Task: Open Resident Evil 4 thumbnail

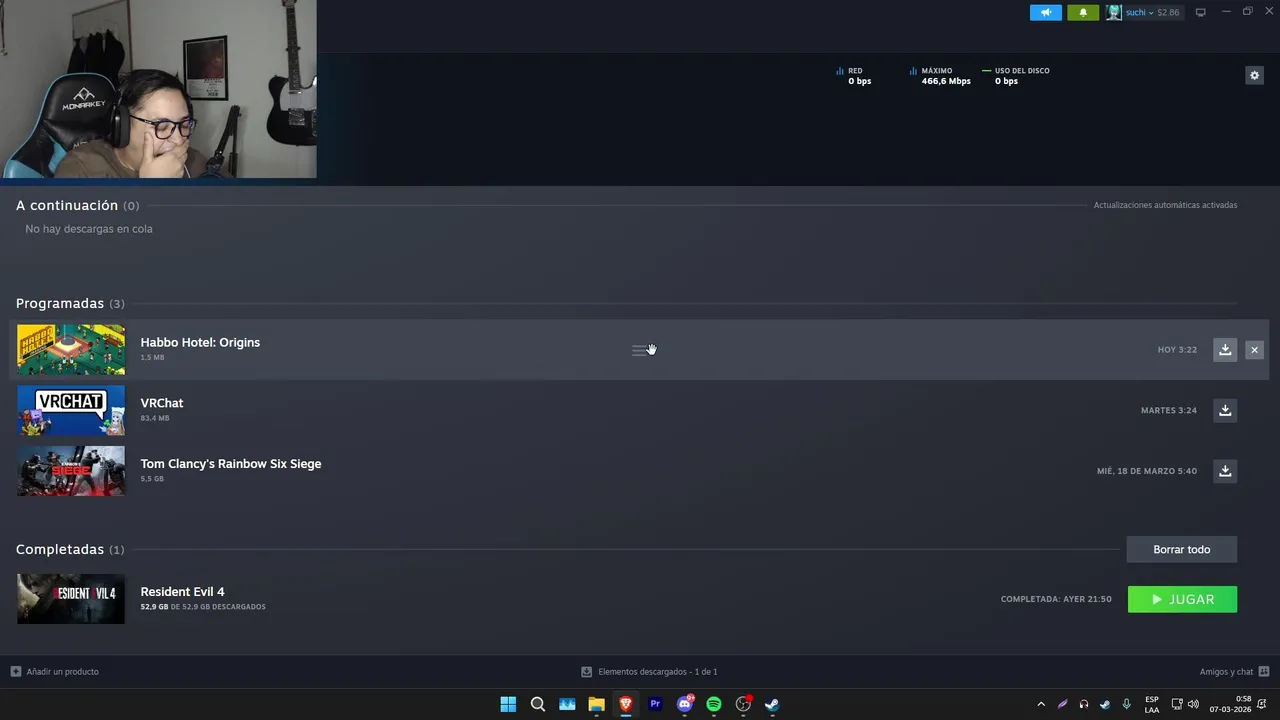Action: tap(71, 599)
